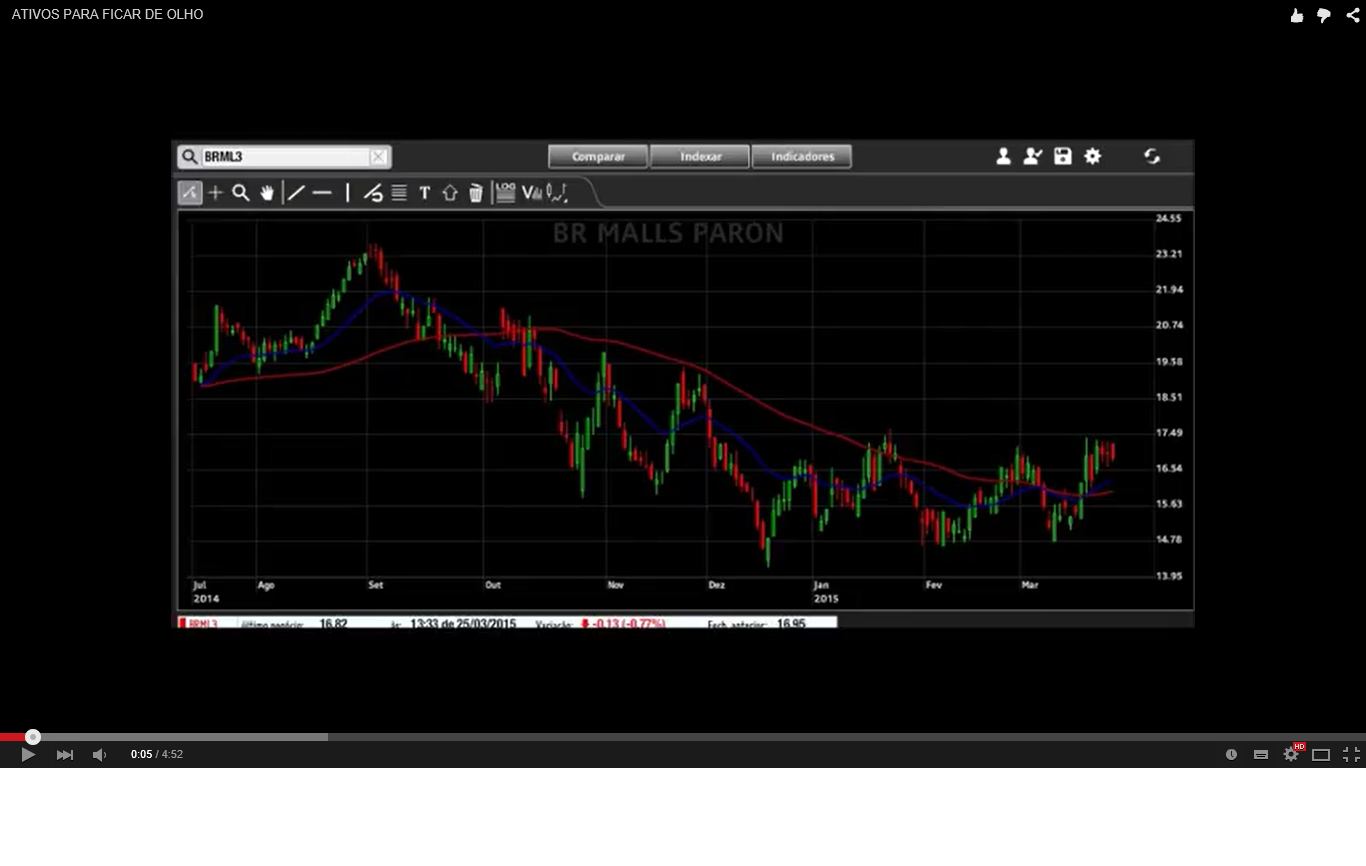Viewport: 1366px width, 866px height.
Task: Open the video quality settings gear
Action: 1291,755
